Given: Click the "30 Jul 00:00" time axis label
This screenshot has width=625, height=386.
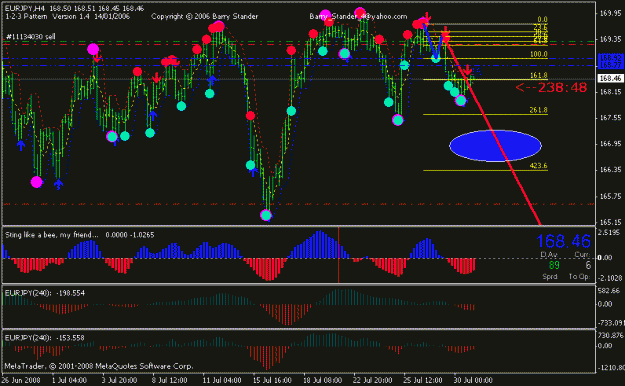Looking at the screenshot, I should pyautogui.click(x=473, y=380).
